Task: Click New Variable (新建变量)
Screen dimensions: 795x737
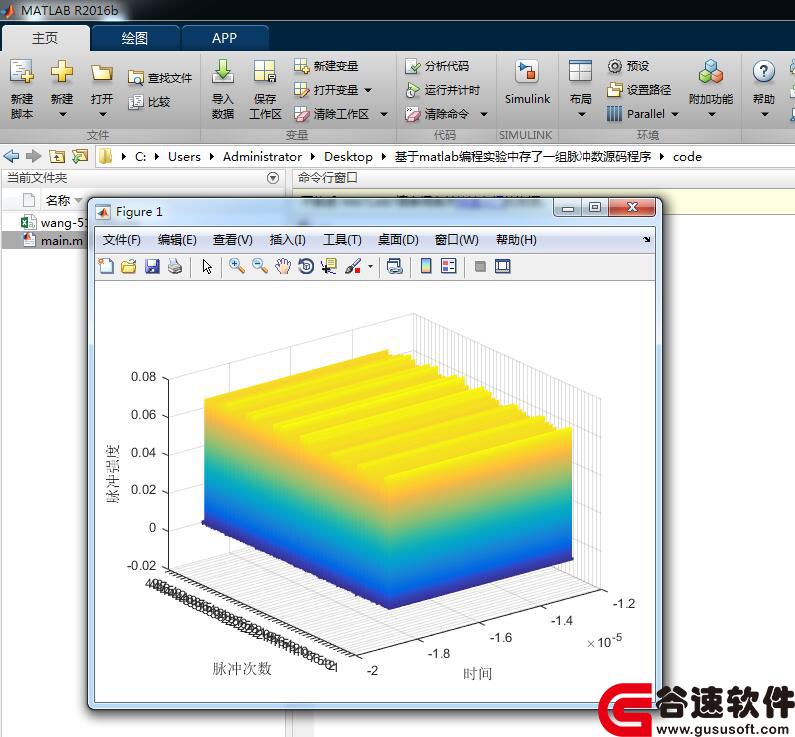Action: (x=326, y=65)
